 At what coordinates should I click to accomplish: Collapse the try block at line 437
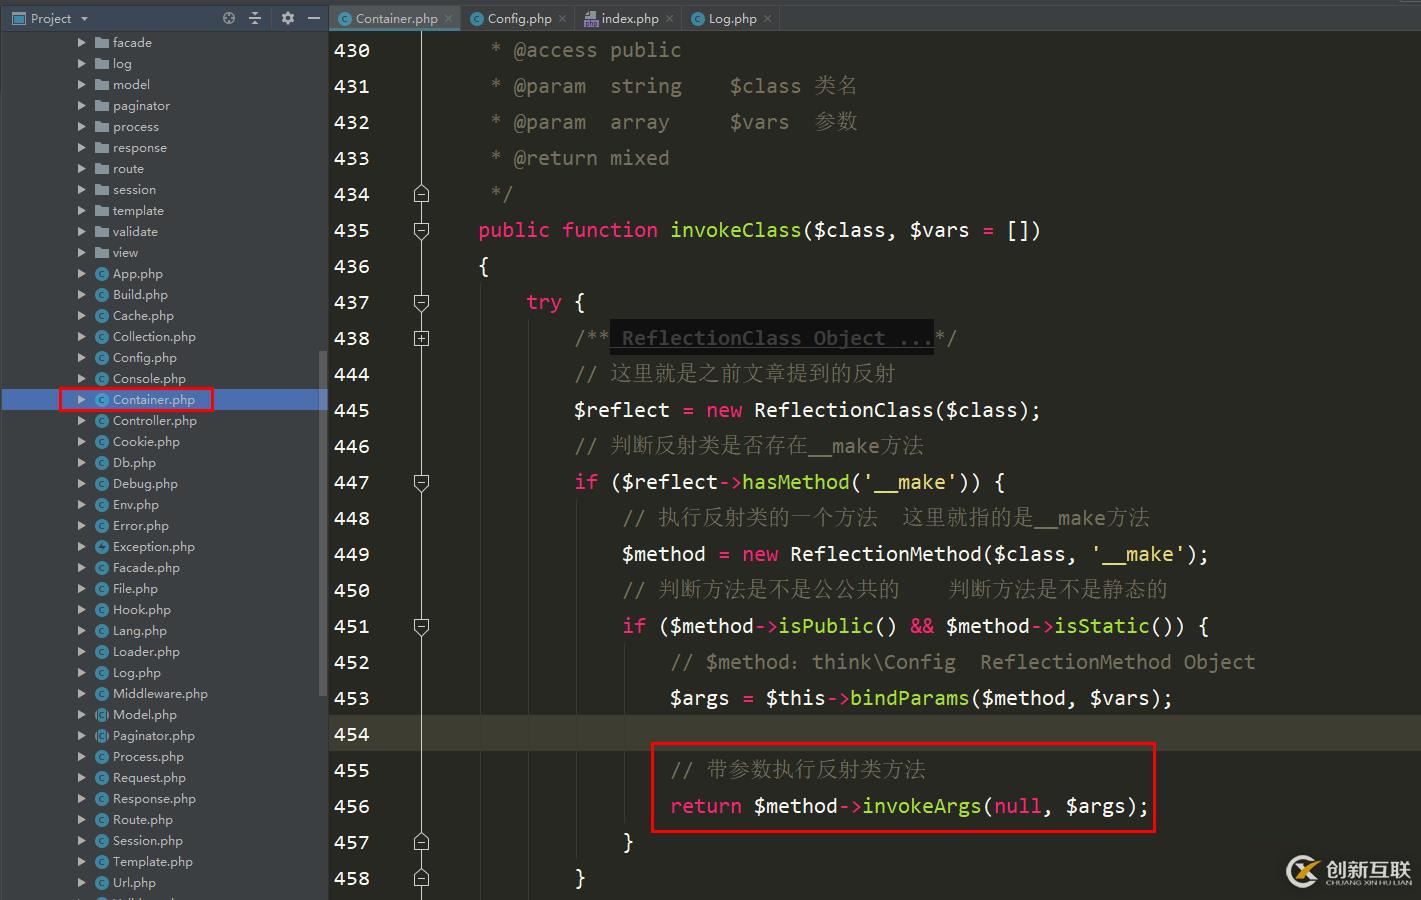[421, 303]
